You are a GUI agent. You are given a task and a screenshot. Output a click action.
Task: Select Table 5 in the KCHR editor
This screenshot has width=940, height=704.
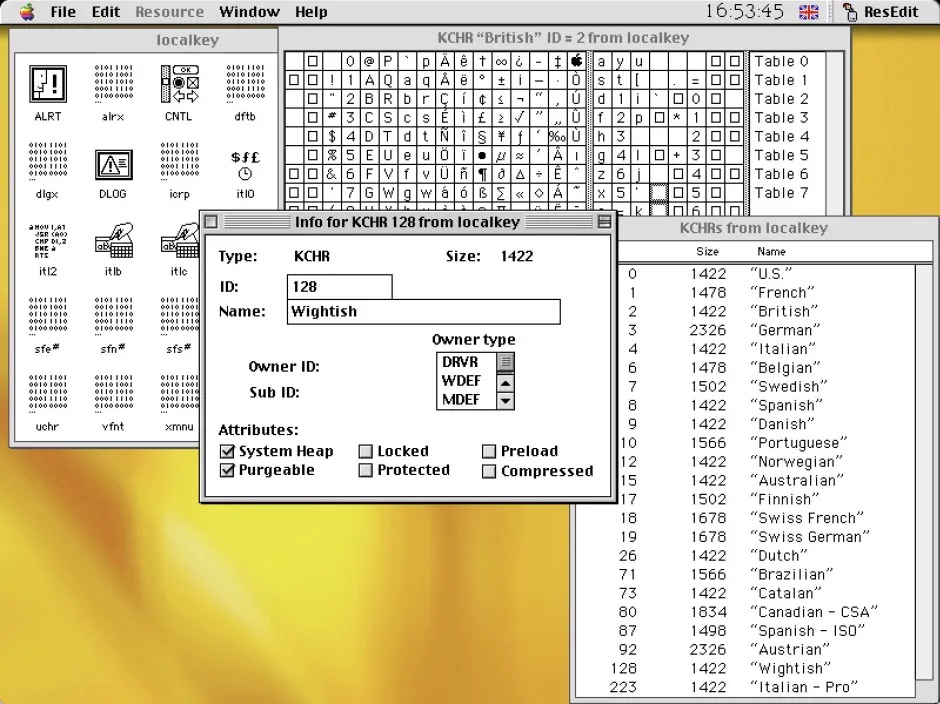(781, 155)
